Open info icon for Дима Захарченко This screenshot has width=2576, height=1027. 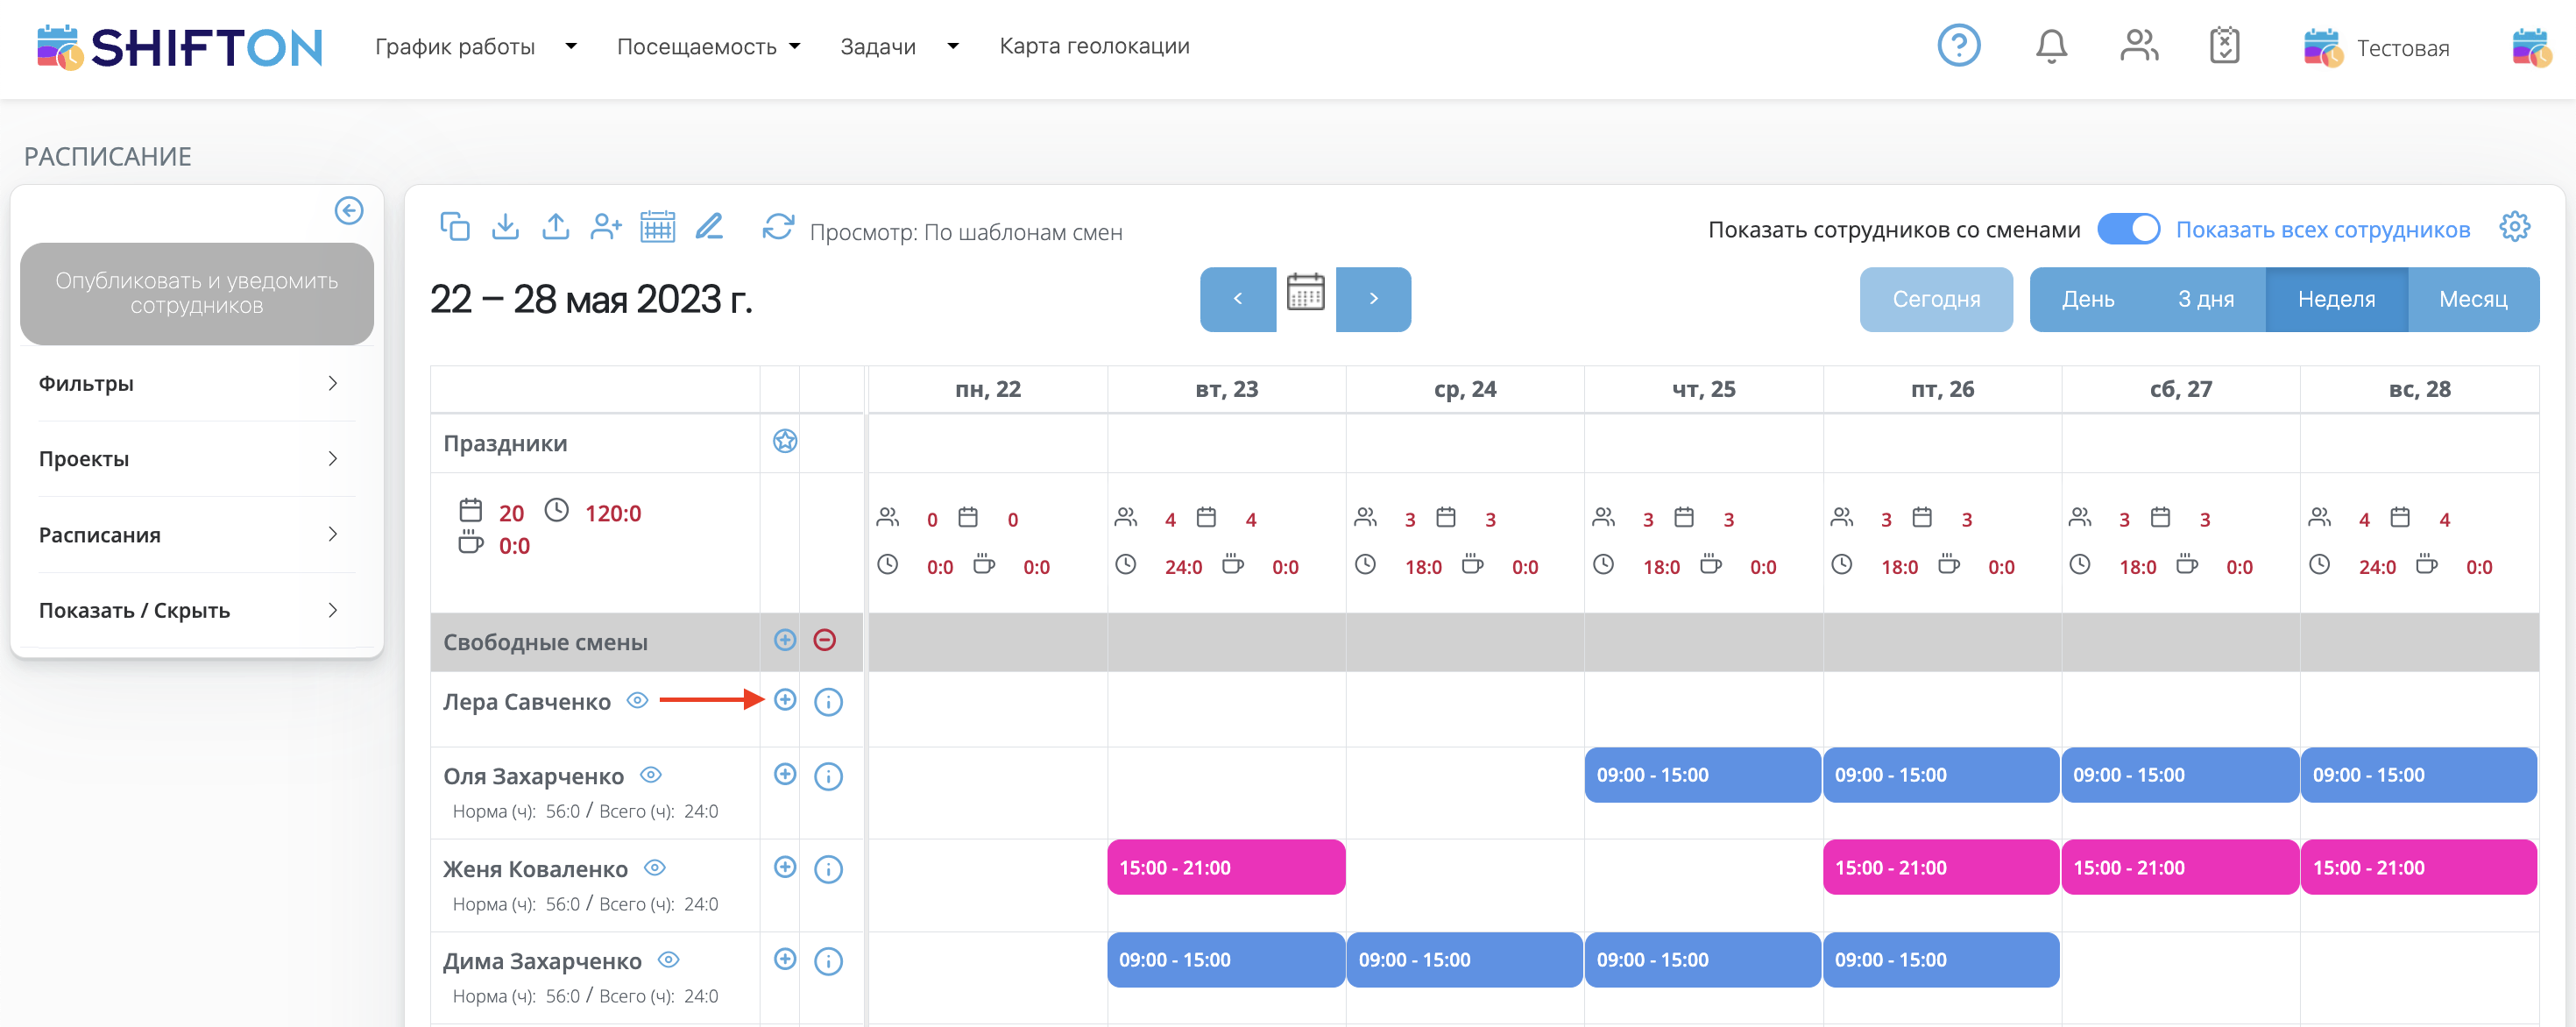click(x=828, y=961)
